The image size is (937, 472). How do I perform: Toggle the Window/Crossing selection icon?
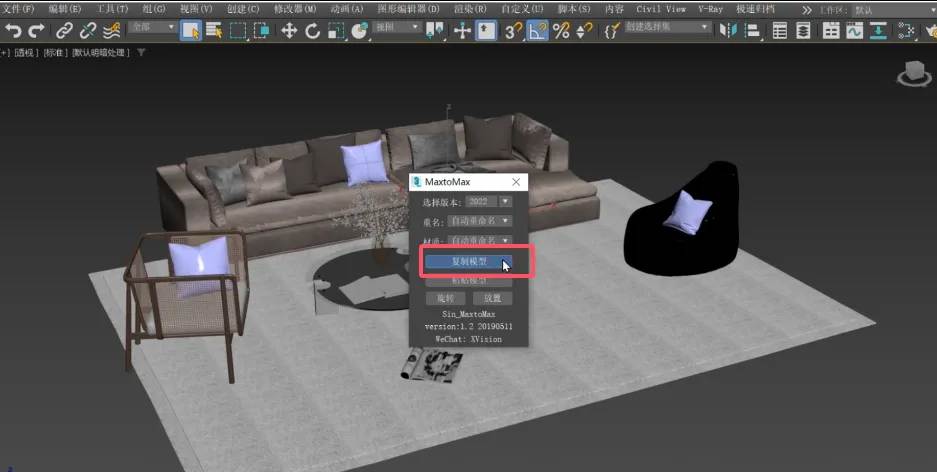click(x=261, y=30)
